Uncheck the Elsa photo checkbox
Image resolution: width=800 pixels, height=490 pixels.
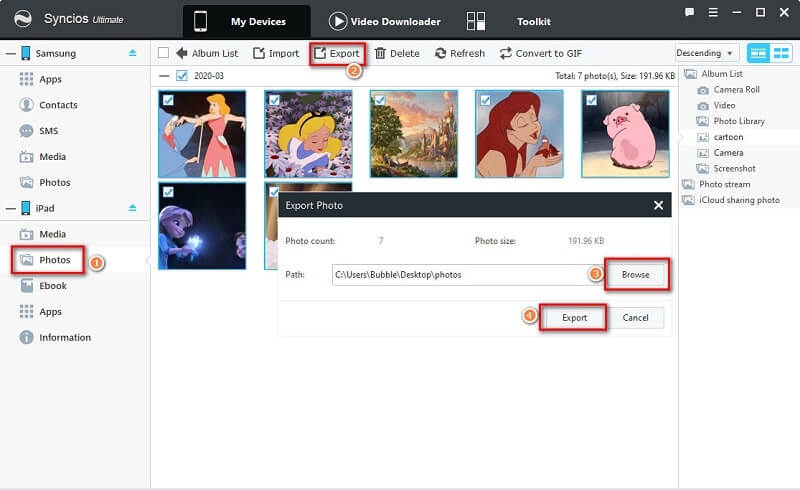pyautogui.click(x=168, y=192)
